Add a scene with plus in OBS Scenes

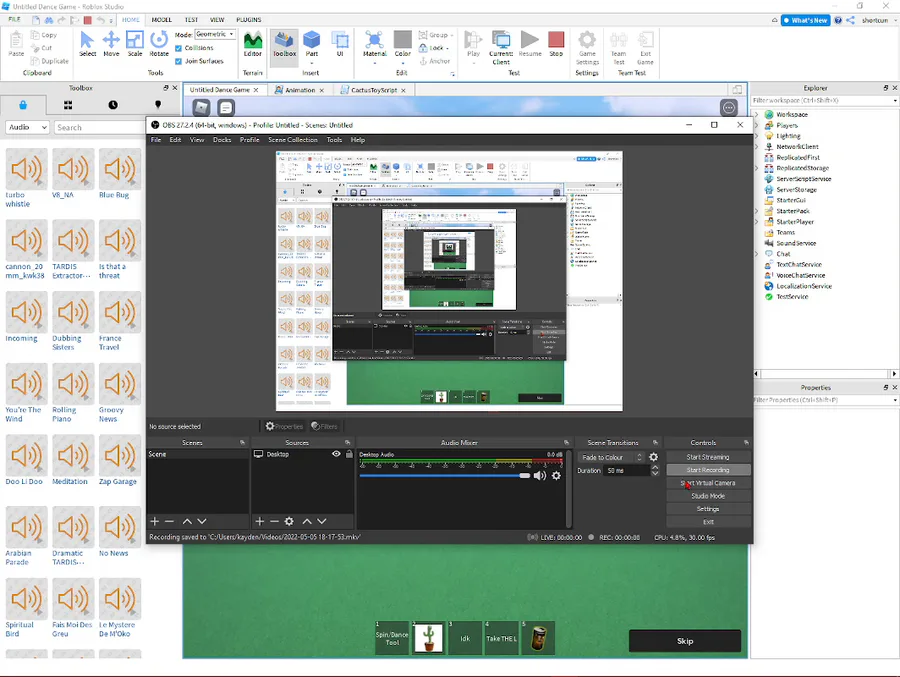coord(154,521)
